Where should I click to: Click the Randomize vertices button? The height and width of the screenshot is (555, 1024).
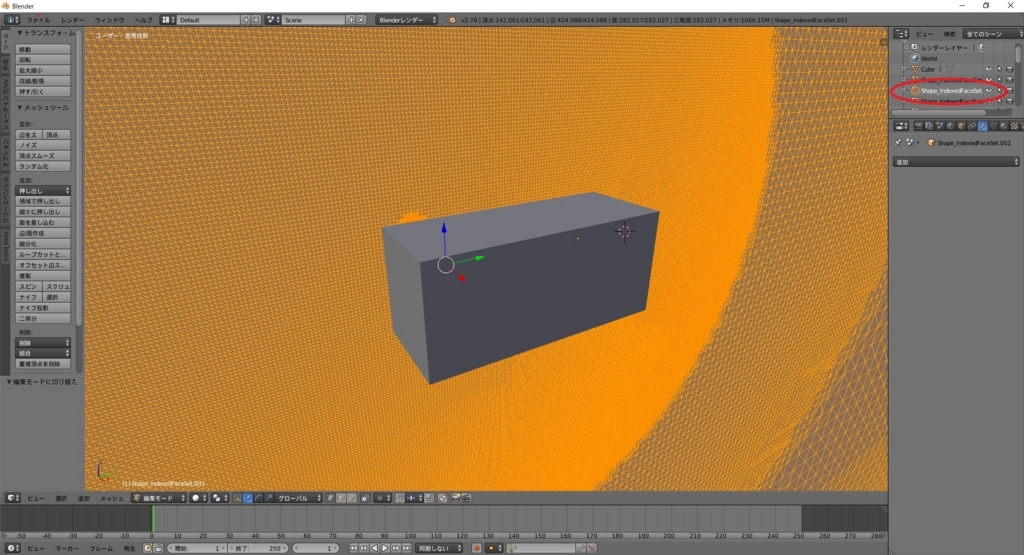click(43, 166)
